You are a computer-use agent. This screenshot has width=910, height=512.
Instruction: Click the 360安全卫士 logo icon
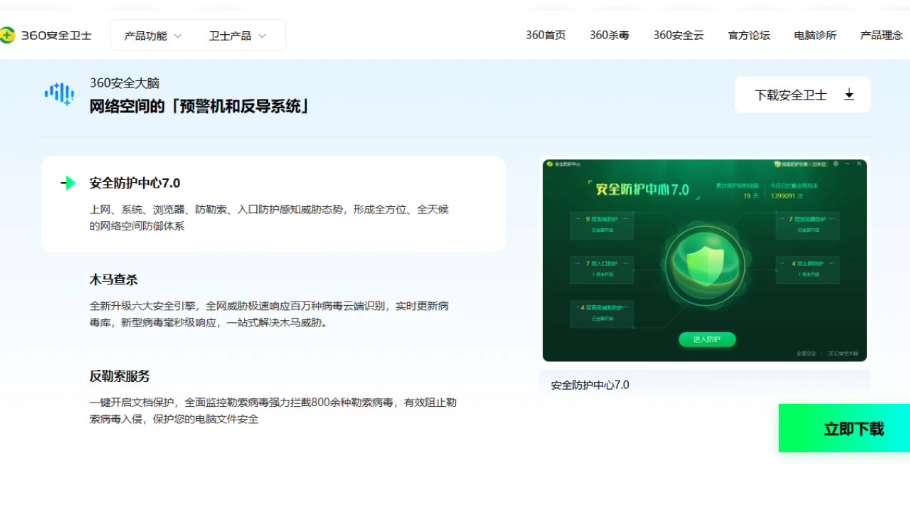(x=7, y=35)
